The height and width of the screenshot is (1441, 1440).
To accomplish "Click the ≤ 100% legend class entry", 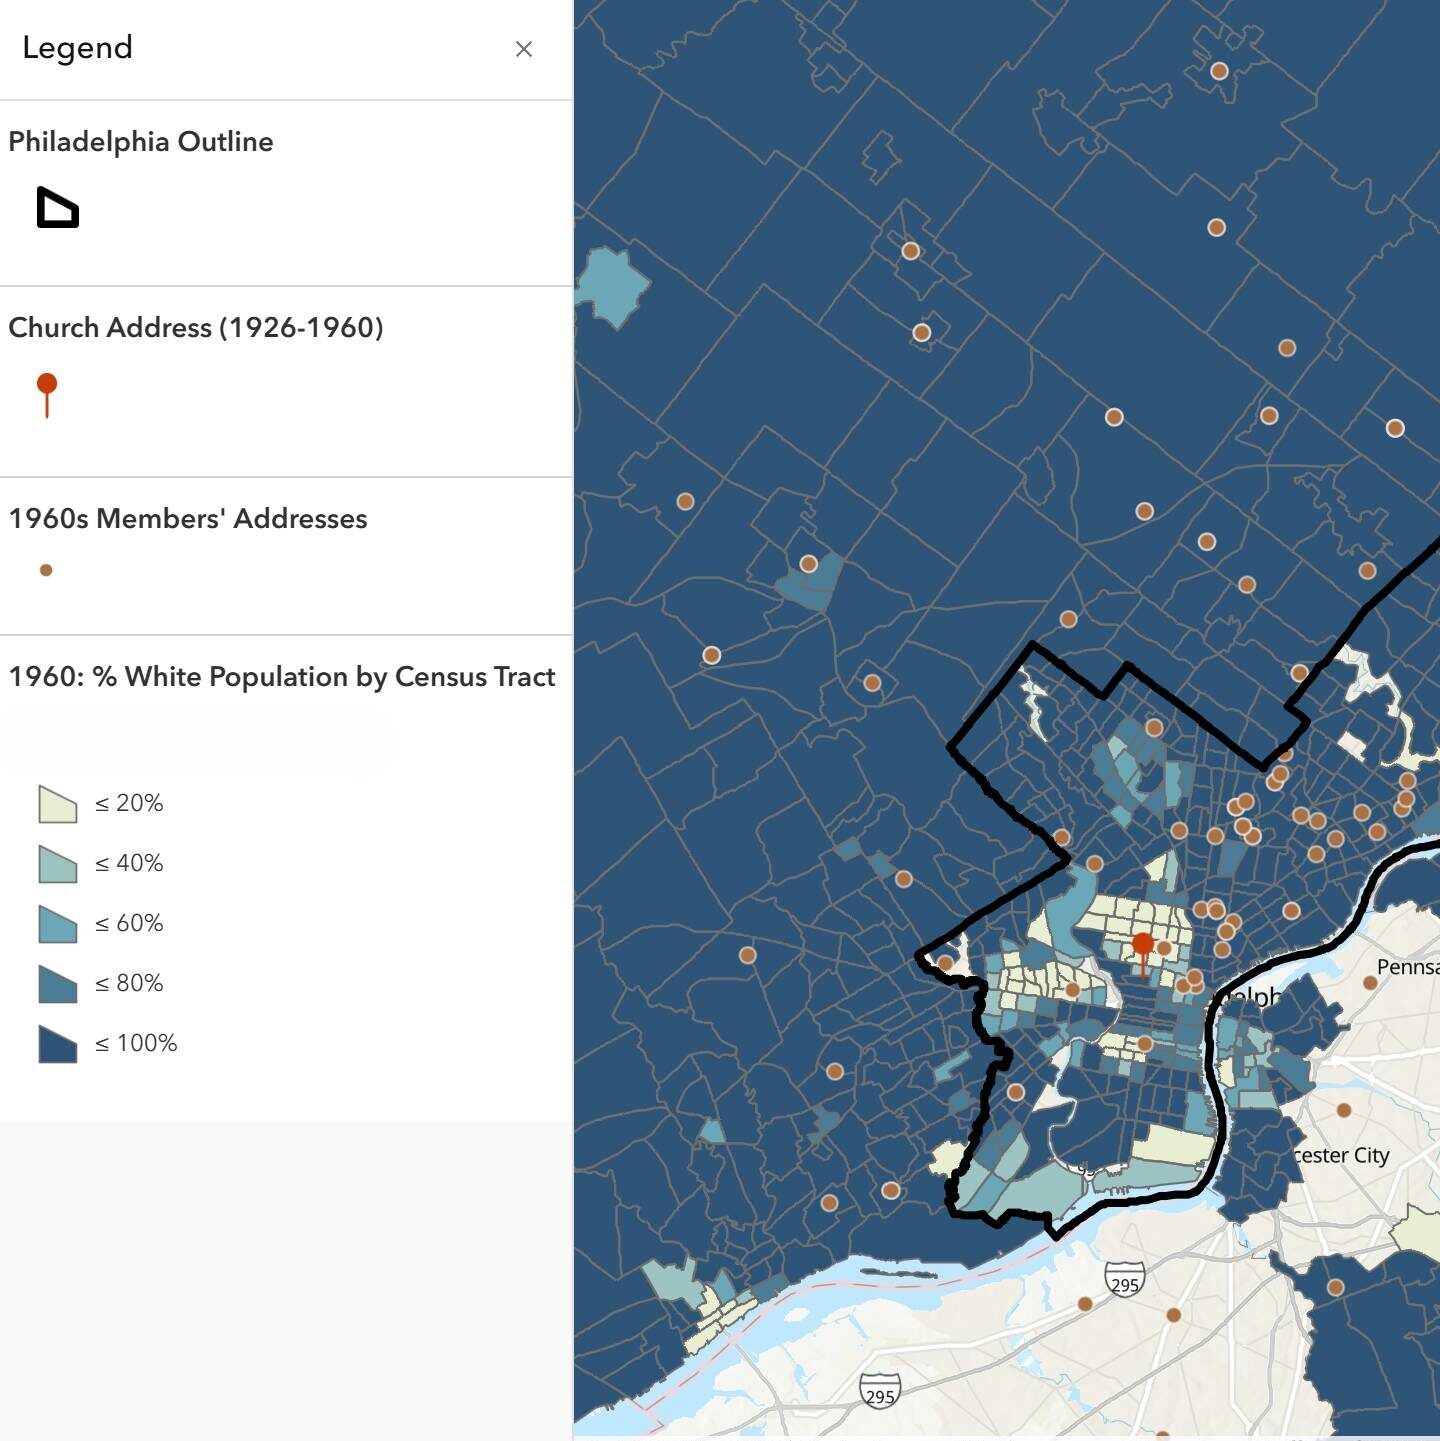I will (x=108, y=1042).
